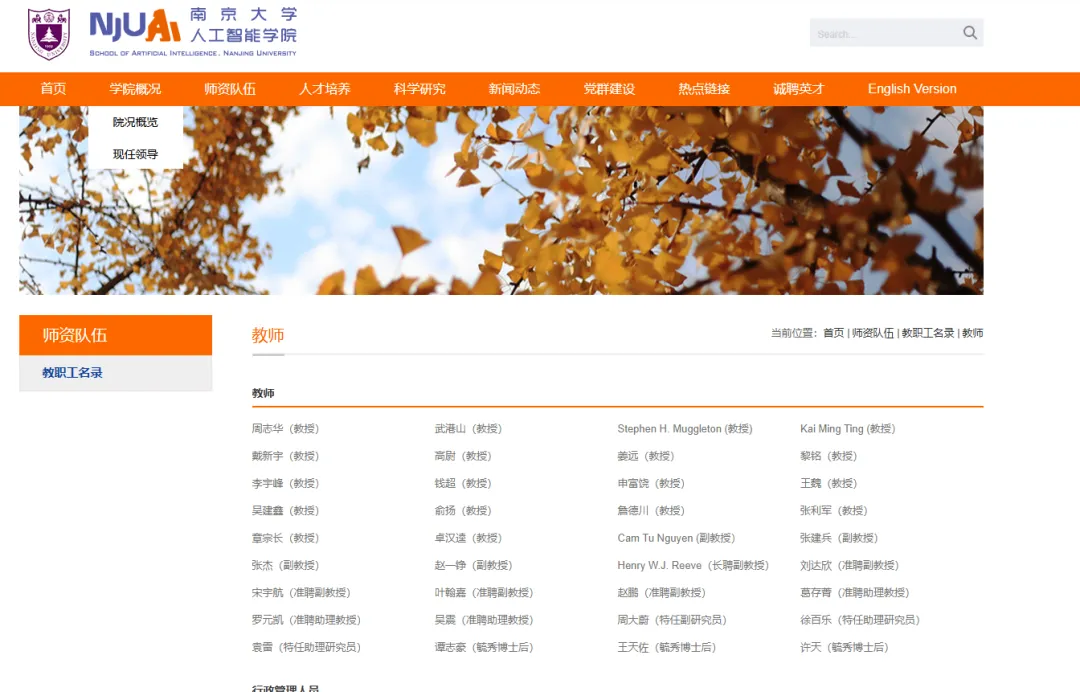Viewport: 1080px width, 692px height.
Task: Open the 新闻动态 nav menu
Action: pos(515,89)
